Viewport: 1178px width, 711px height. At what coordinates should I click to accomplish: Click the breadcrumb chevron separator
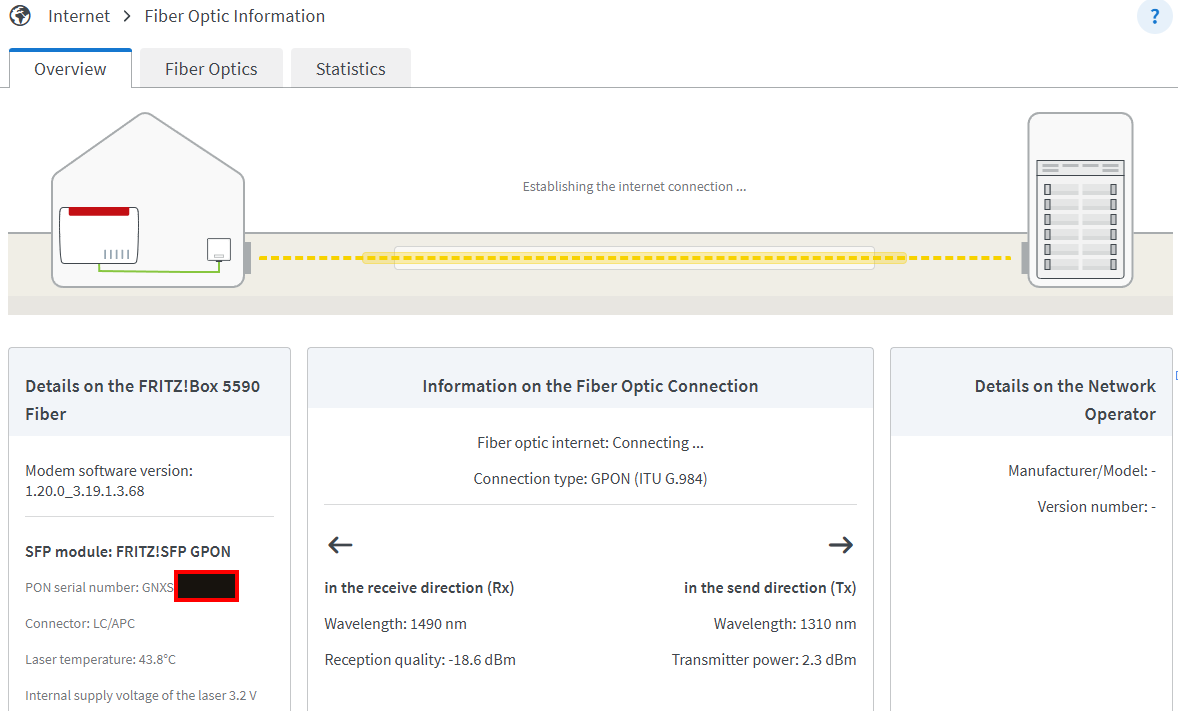(x=127, y=16)
